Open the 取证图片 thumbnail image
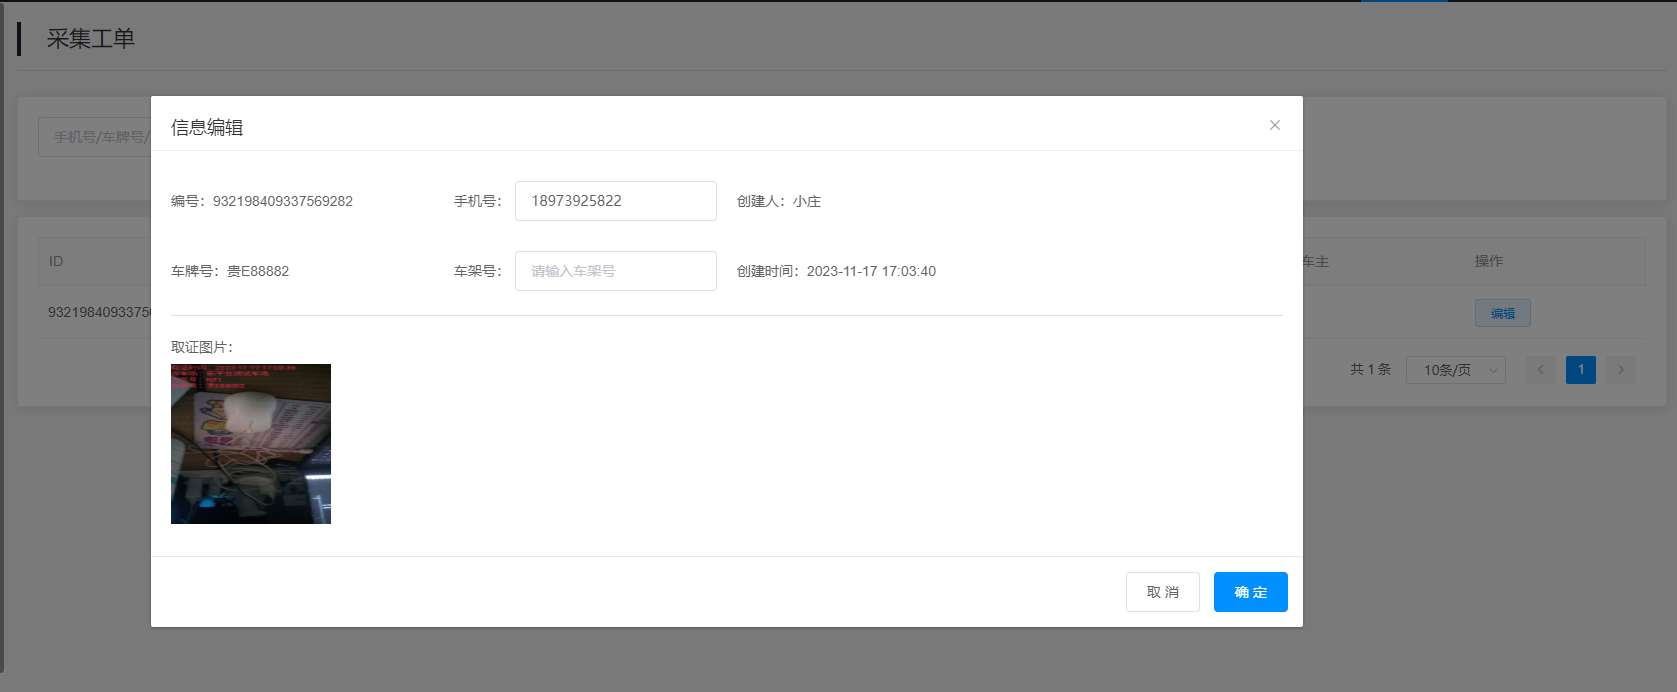This screenshot has height=692, width=1677. pos(251,444)
